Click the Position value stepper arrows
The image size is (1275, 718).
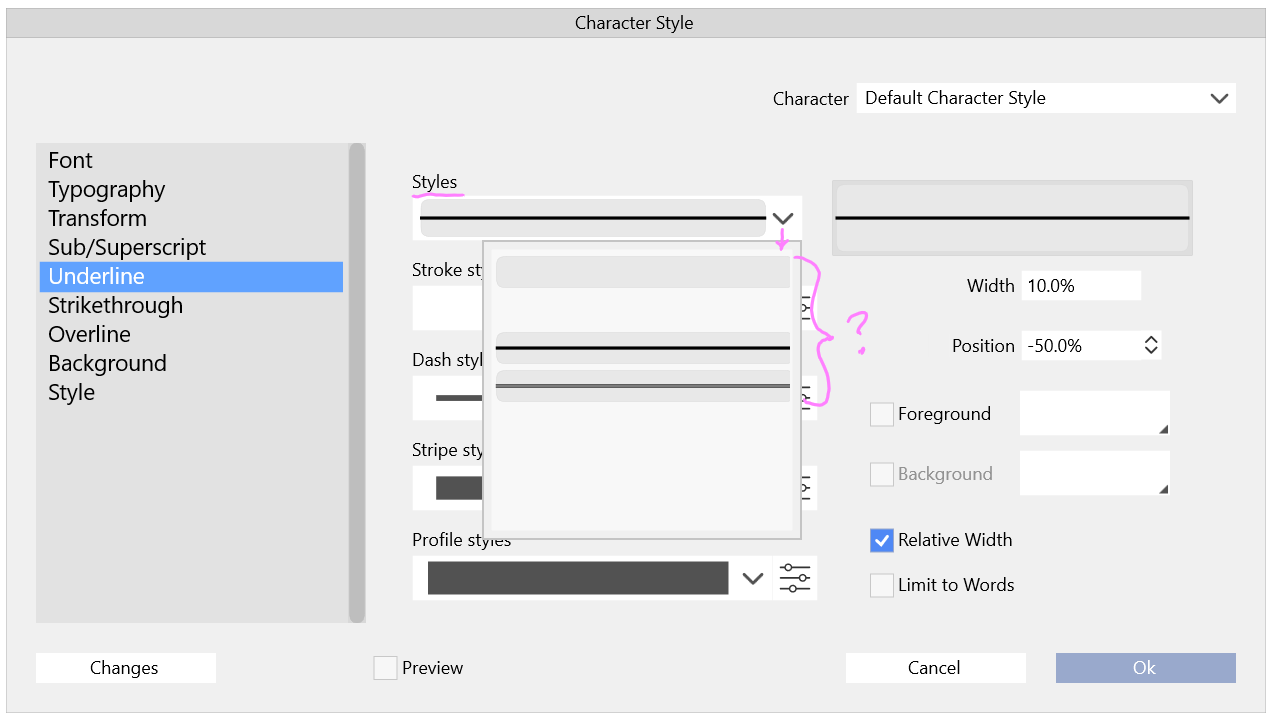[x=1151, y=345]
